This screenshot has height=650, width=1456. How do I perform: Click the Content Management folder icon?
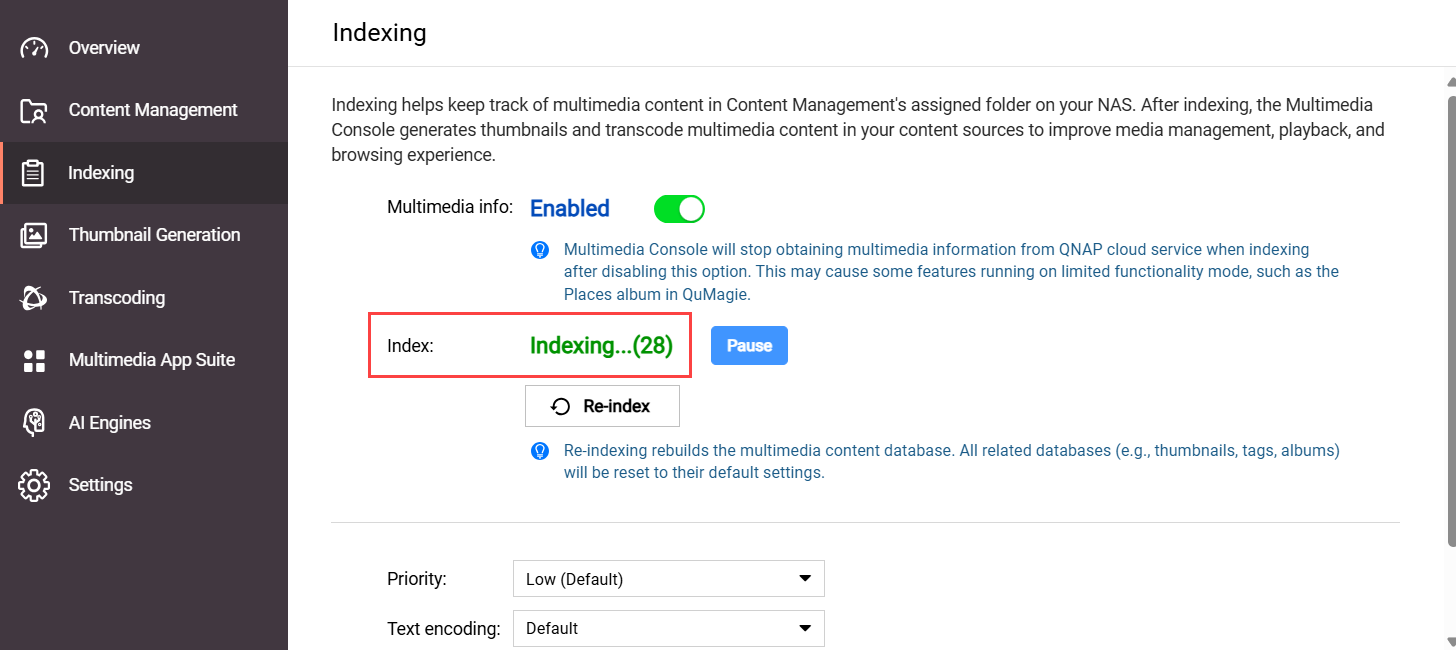tap(34, 111)
